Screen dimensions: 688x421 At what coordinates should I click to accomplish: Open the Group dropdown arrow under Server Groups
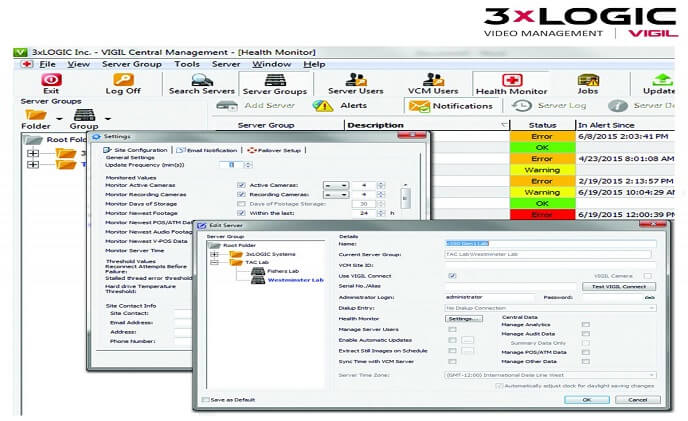point(108,119)
